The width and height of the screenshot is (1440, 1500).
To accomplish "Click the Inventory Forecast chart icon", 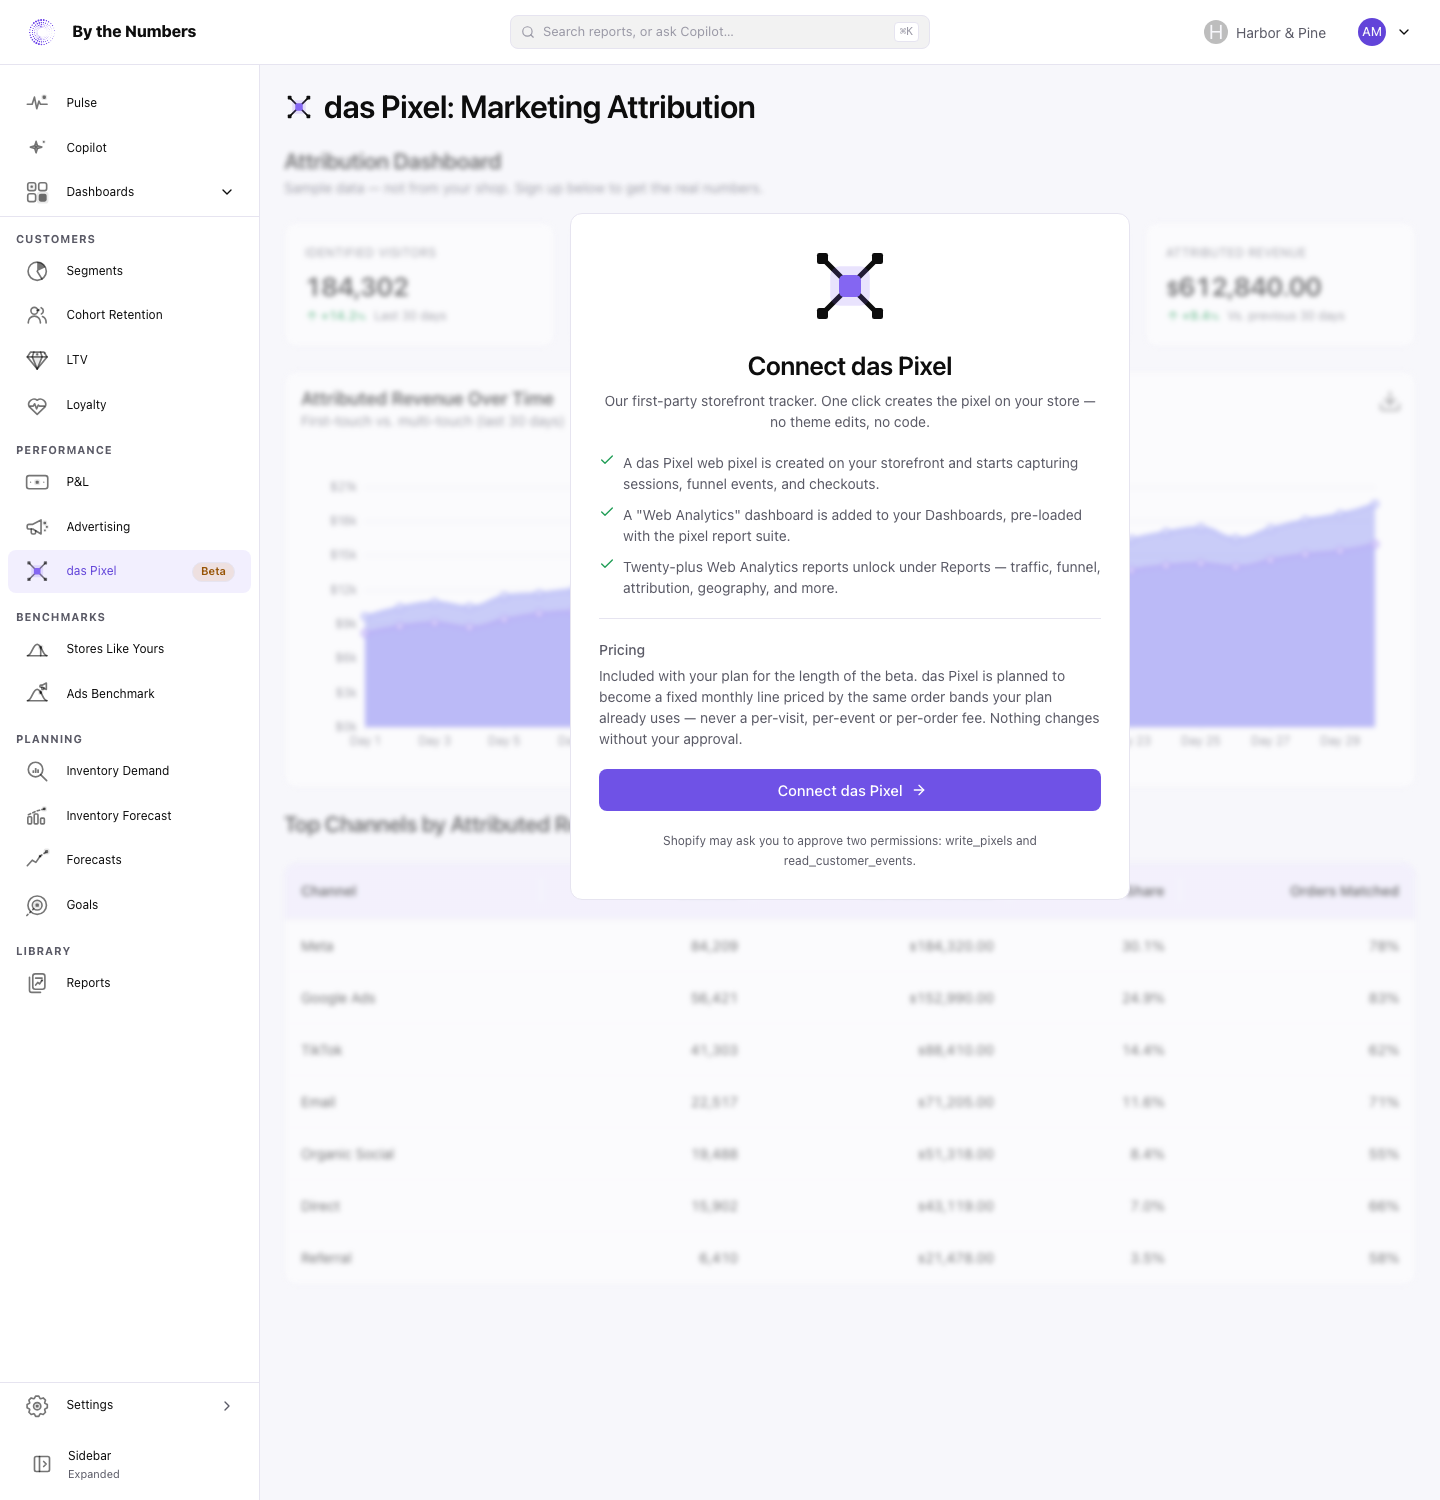I will click(37, 816).
